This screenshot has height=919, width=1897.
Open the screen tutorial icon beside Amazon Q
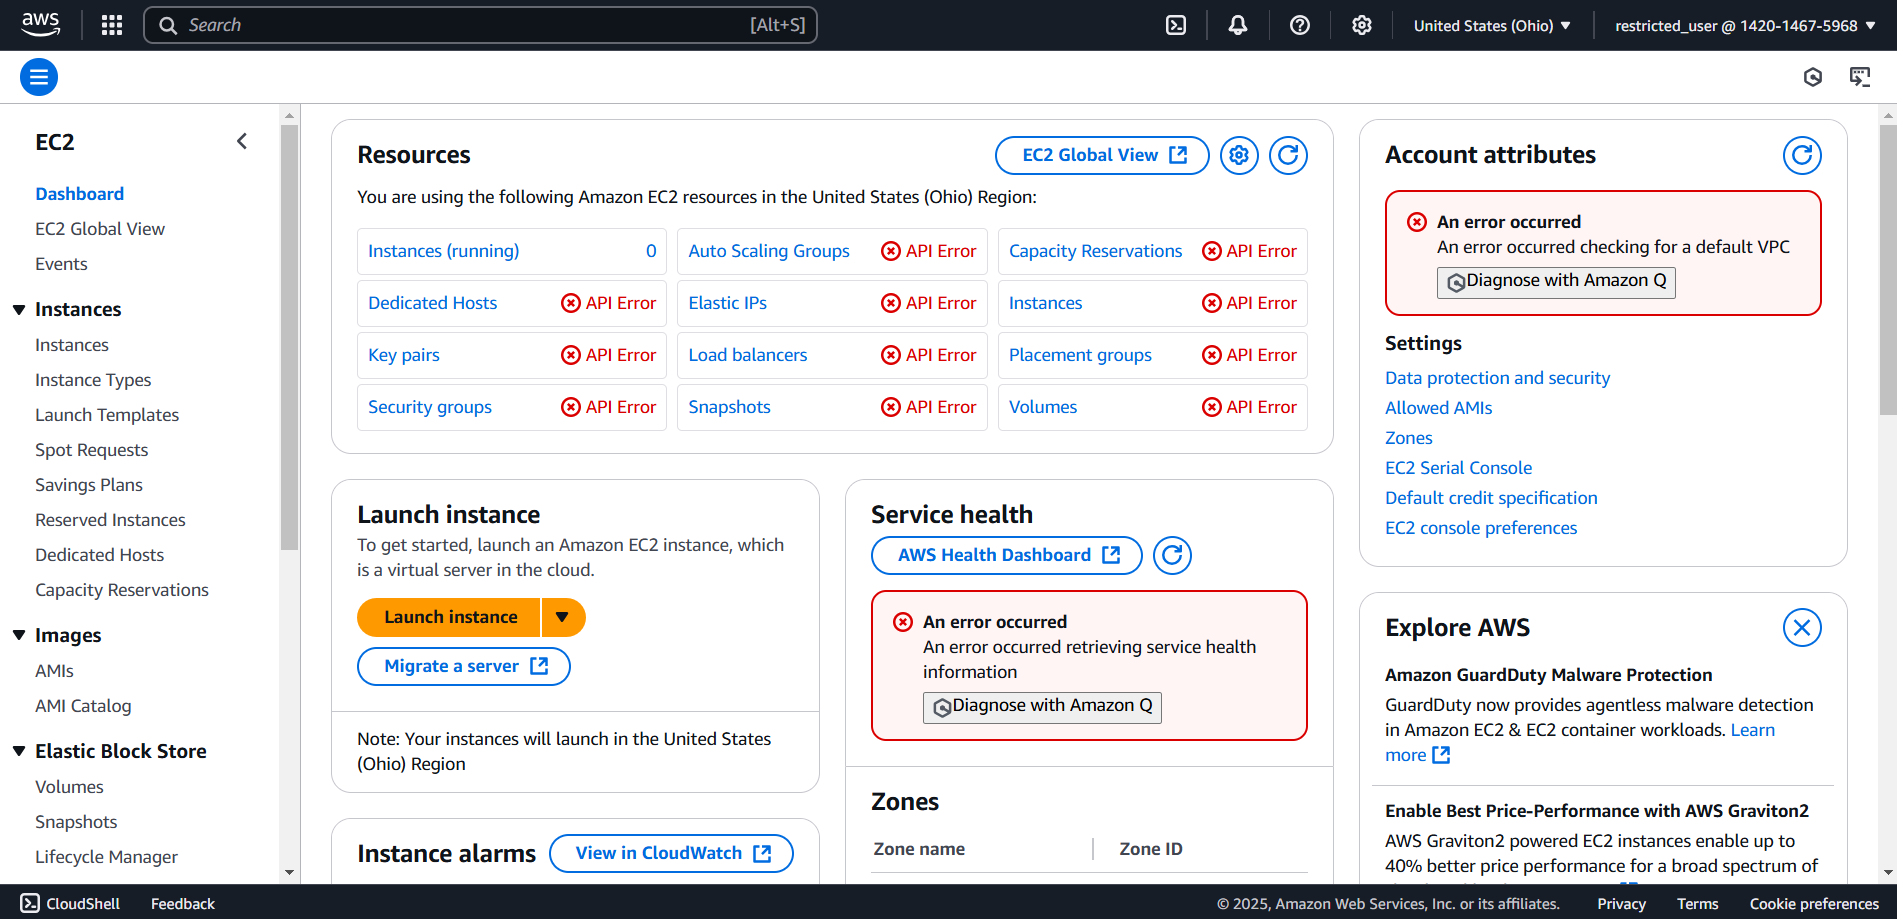tap(1860, 77)
